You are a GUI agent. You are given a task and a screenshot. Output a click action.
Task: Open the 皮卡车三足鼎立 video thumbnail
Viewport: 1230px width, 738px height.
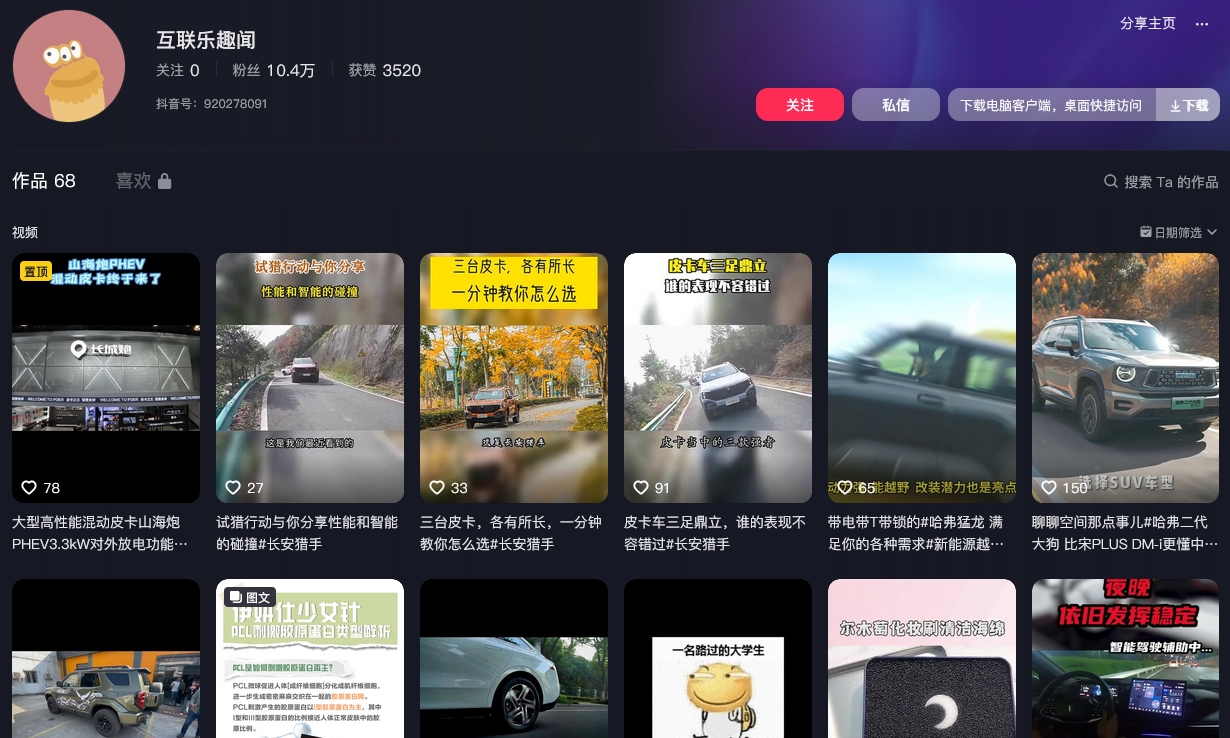tap(718, 378)
